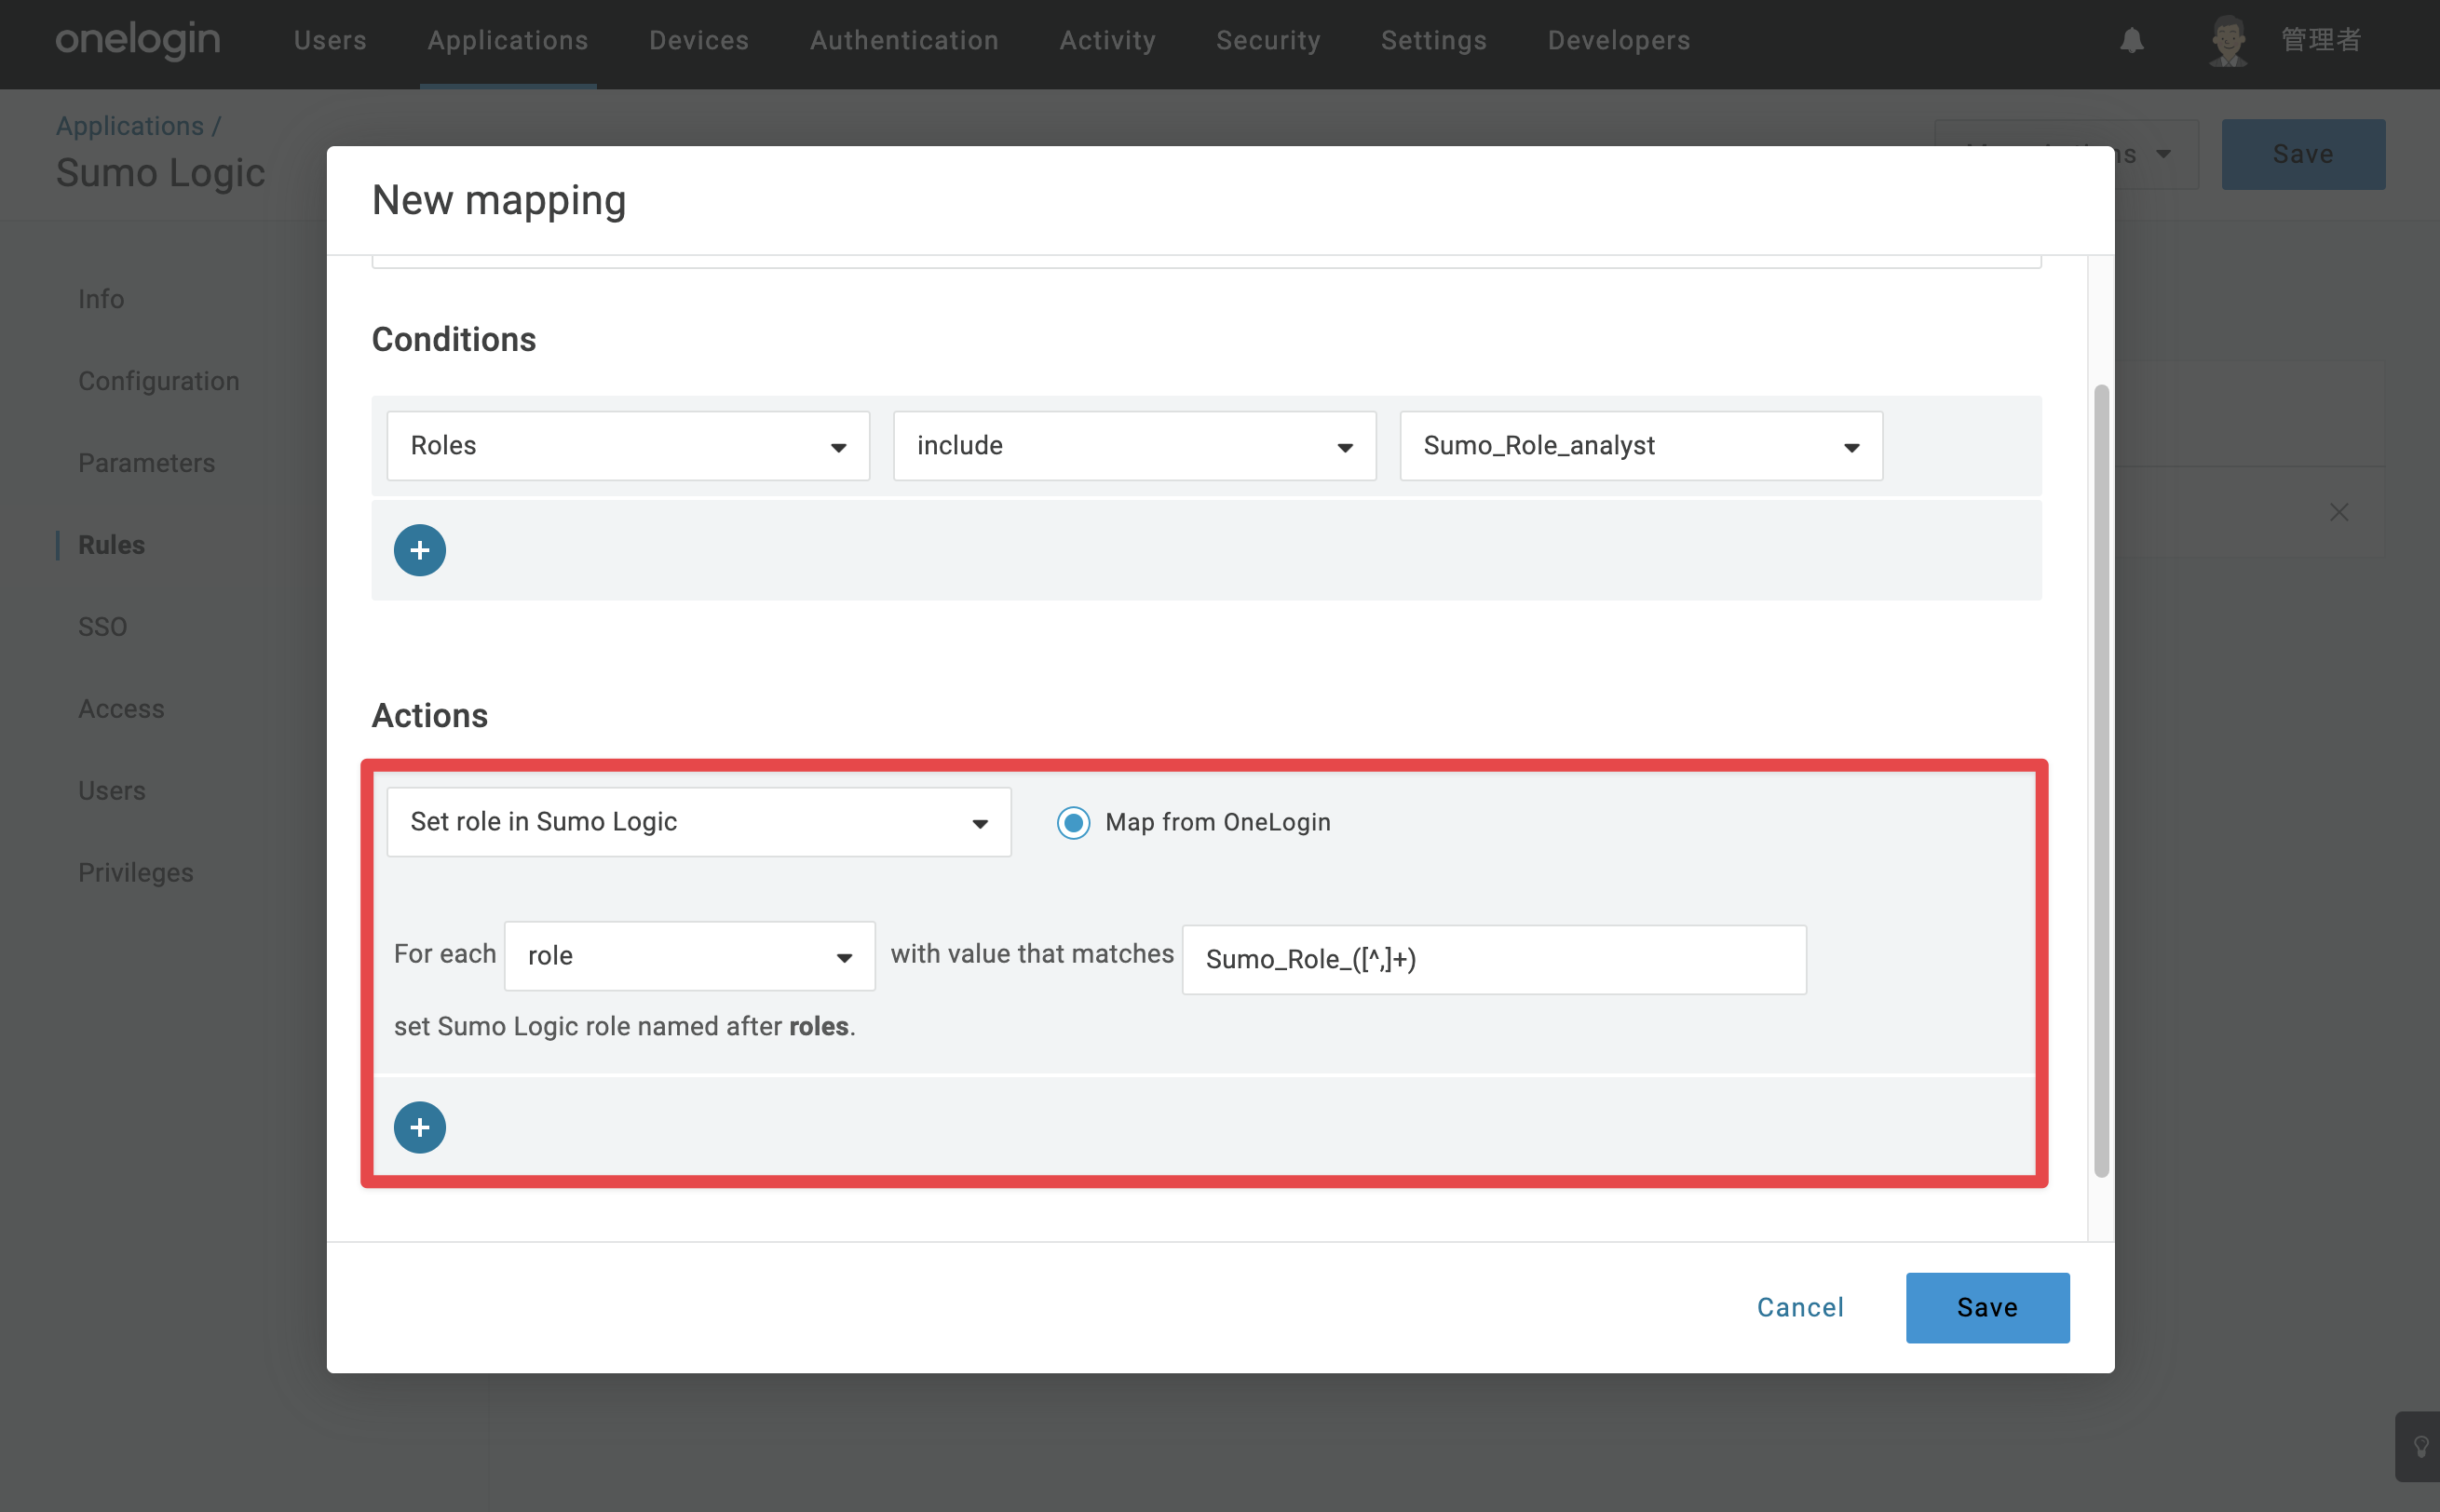Open the Applications menu
Viewport: 2440px width, 1512px height.
coord(508,40)
